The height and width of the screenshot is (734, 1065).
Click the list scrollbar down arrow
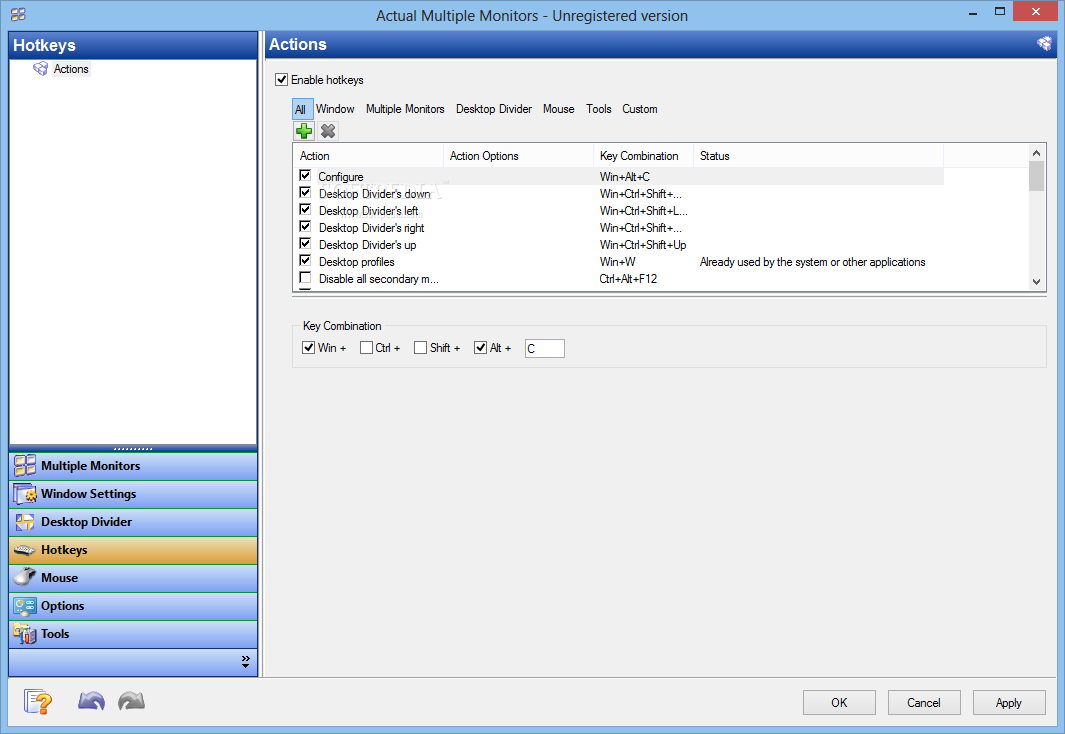pos(1036,282)
